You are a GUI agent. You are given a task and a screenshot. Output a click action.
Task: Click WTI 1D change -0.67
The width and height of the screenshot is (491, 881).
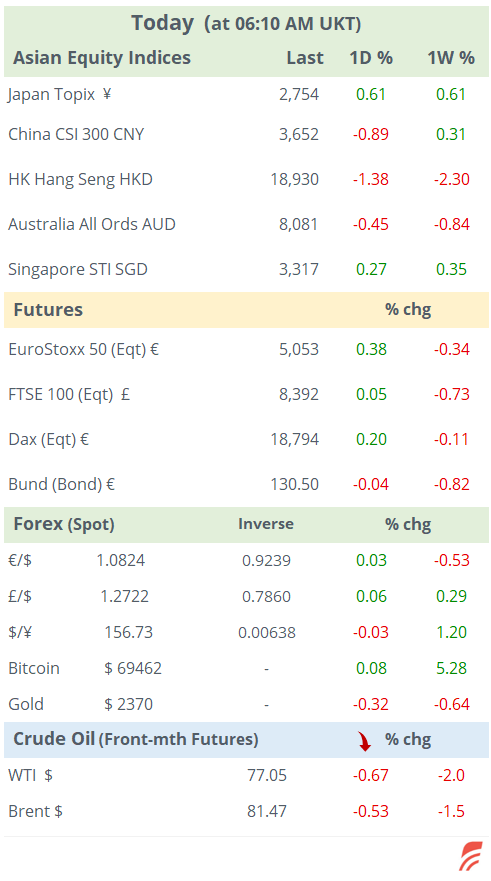pos(371,775)
